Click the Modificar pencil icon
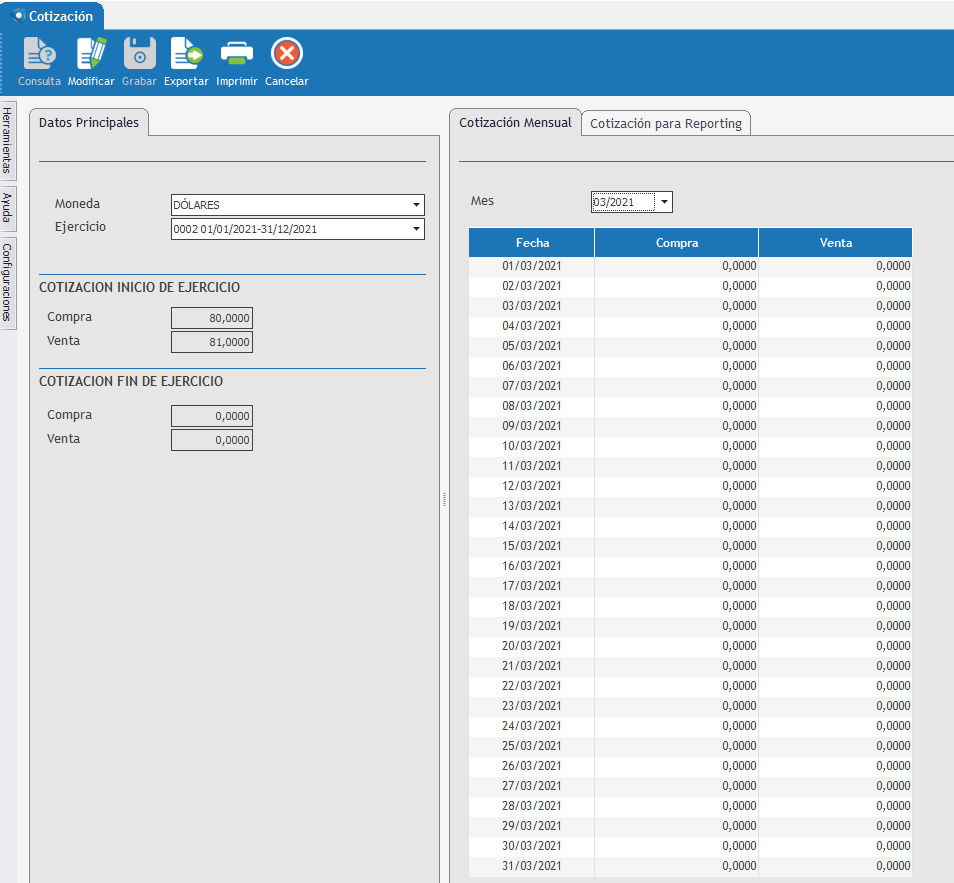954x883 pixels. coord(91,55)
